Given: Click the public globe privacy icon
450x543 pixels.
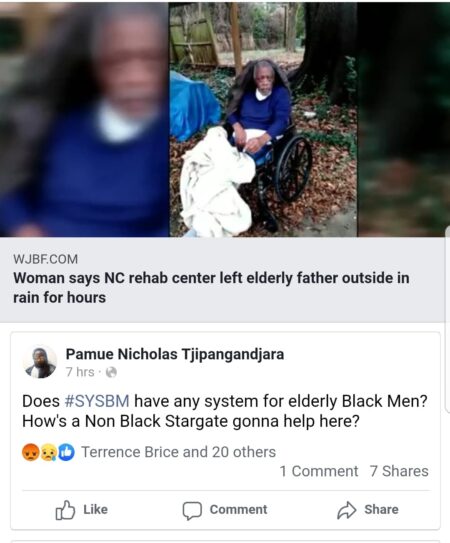Looking at the screenshot, I should tap(111, 372).
